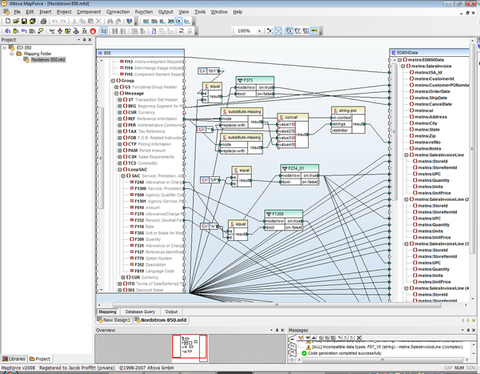Click the green validate checkmark icon
Viewport: 480px width, 374px height.
point(129,21)
